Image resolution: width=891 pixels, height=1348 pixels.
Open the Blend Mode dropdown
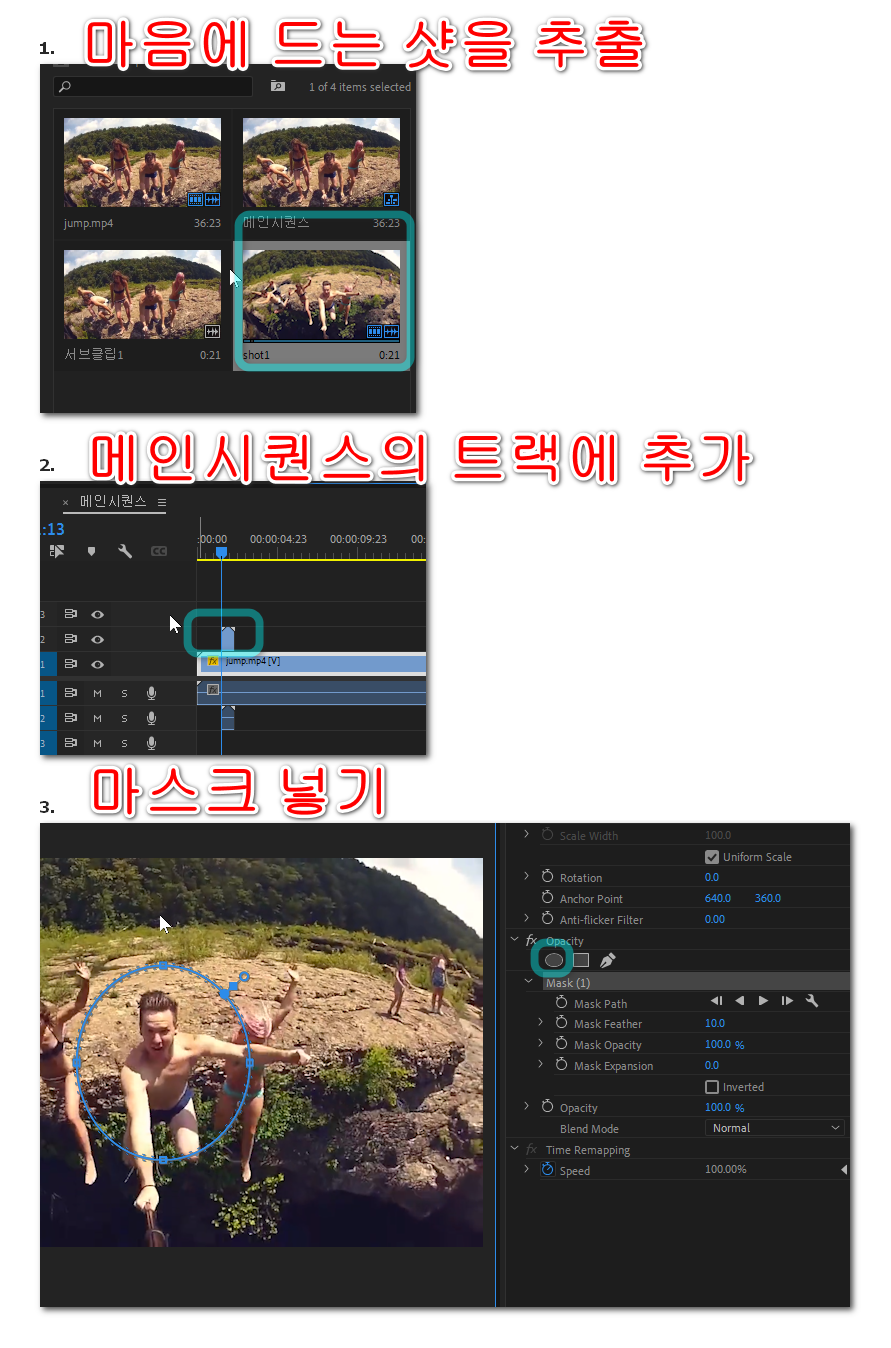776,1128
